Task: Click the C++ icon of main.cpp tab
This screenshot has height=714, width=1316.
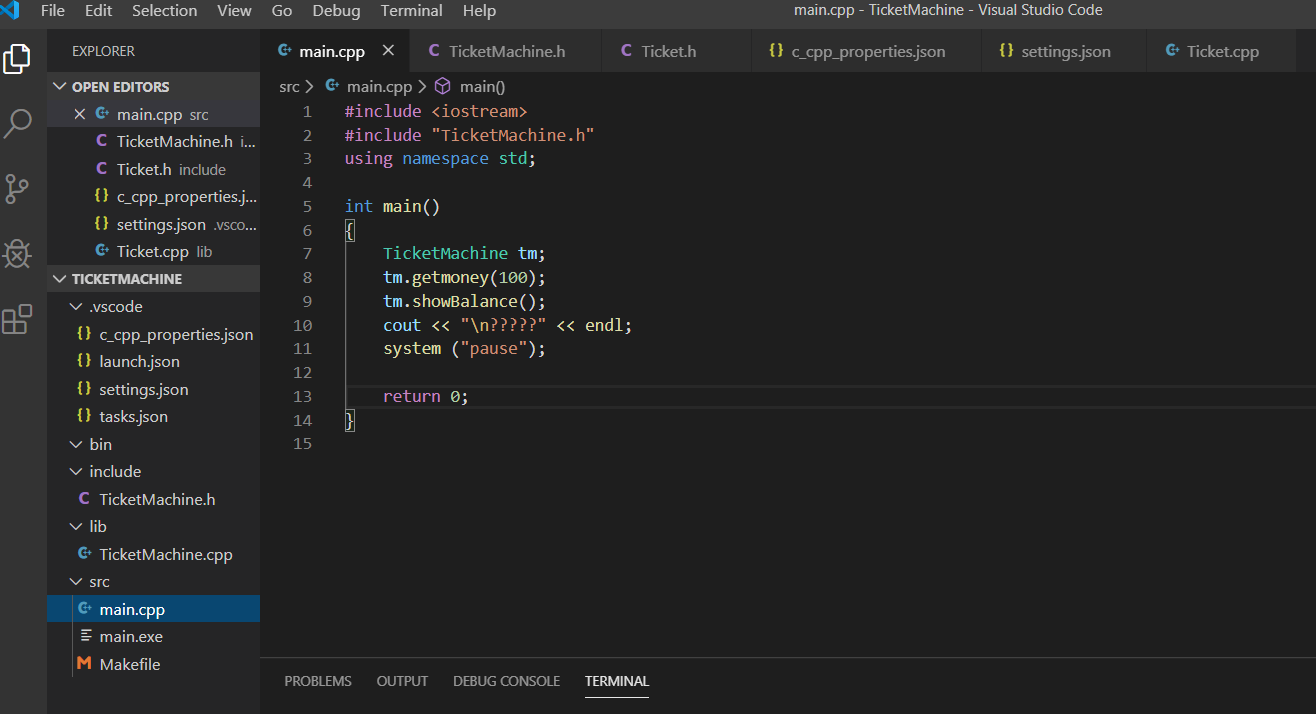Action: tap(285, 51)
